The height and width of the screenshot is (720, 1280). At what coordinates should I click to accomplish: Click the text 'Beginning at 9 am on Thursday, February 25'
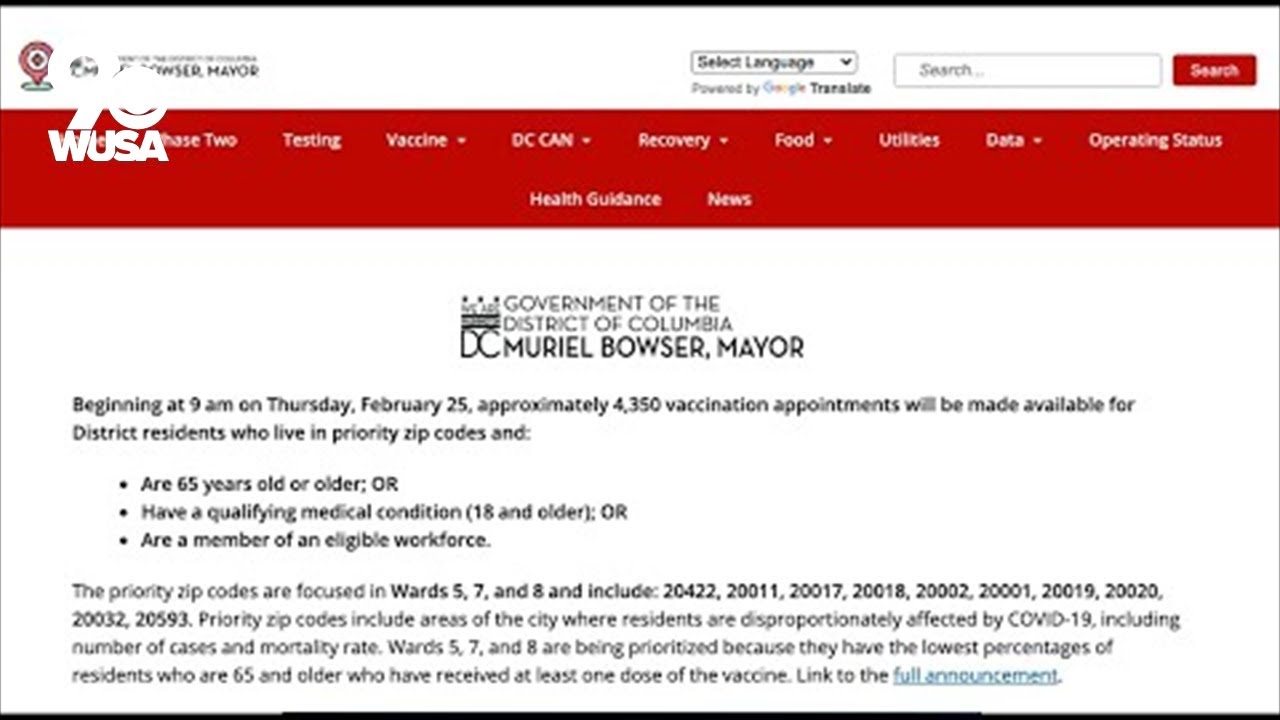272,405
